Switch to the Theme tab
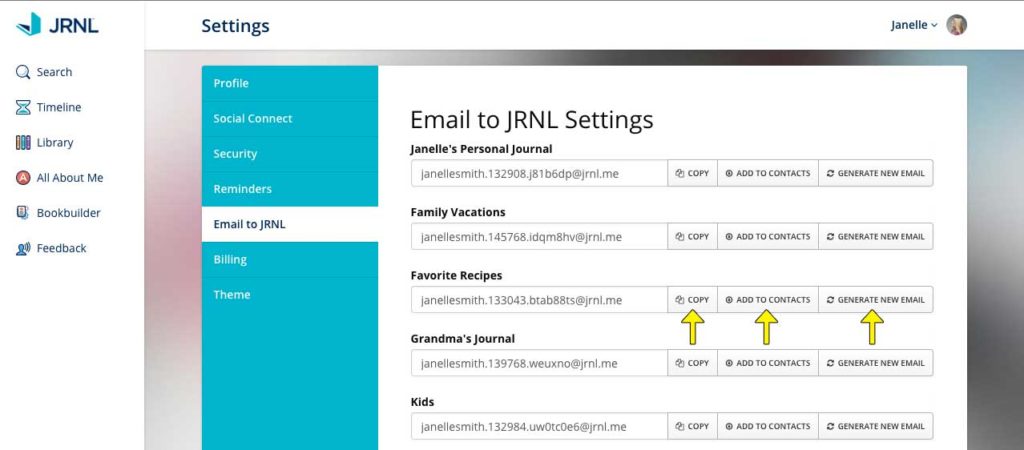Image resolution: width=1024 pixels, height=450 pixels. pos(290,295)
